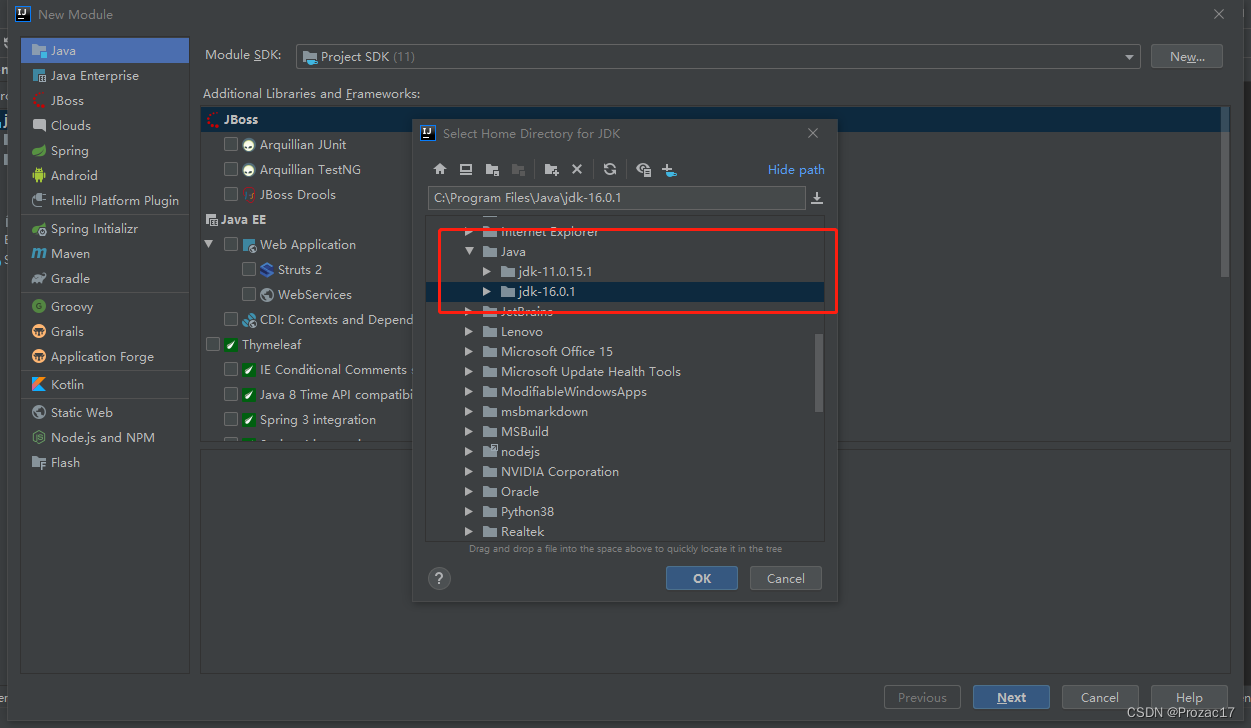Choose Clouds module type

[105, 125]
